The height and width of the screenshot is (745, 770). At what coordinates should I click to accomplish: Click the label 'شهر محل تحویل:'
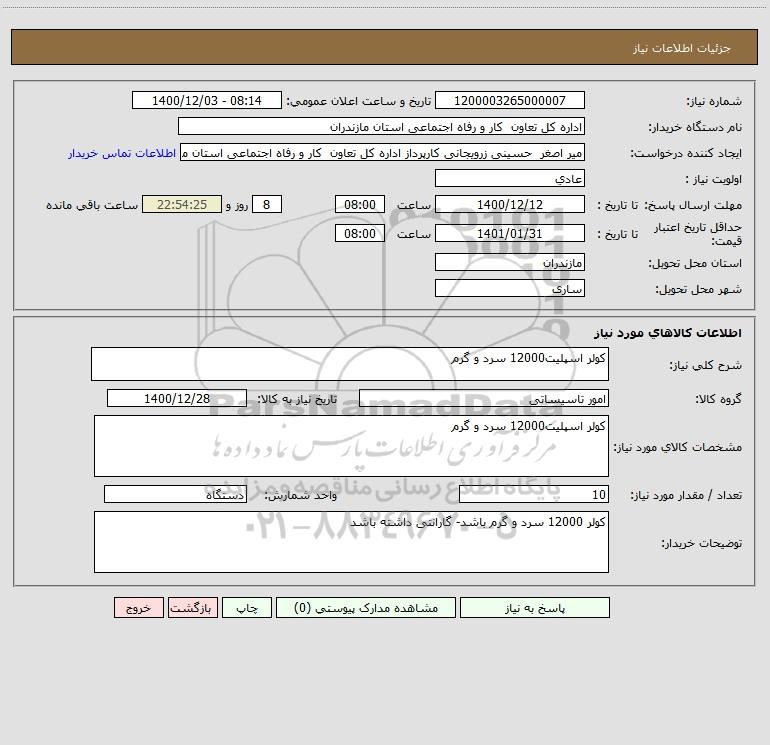[x=699, y=289]
